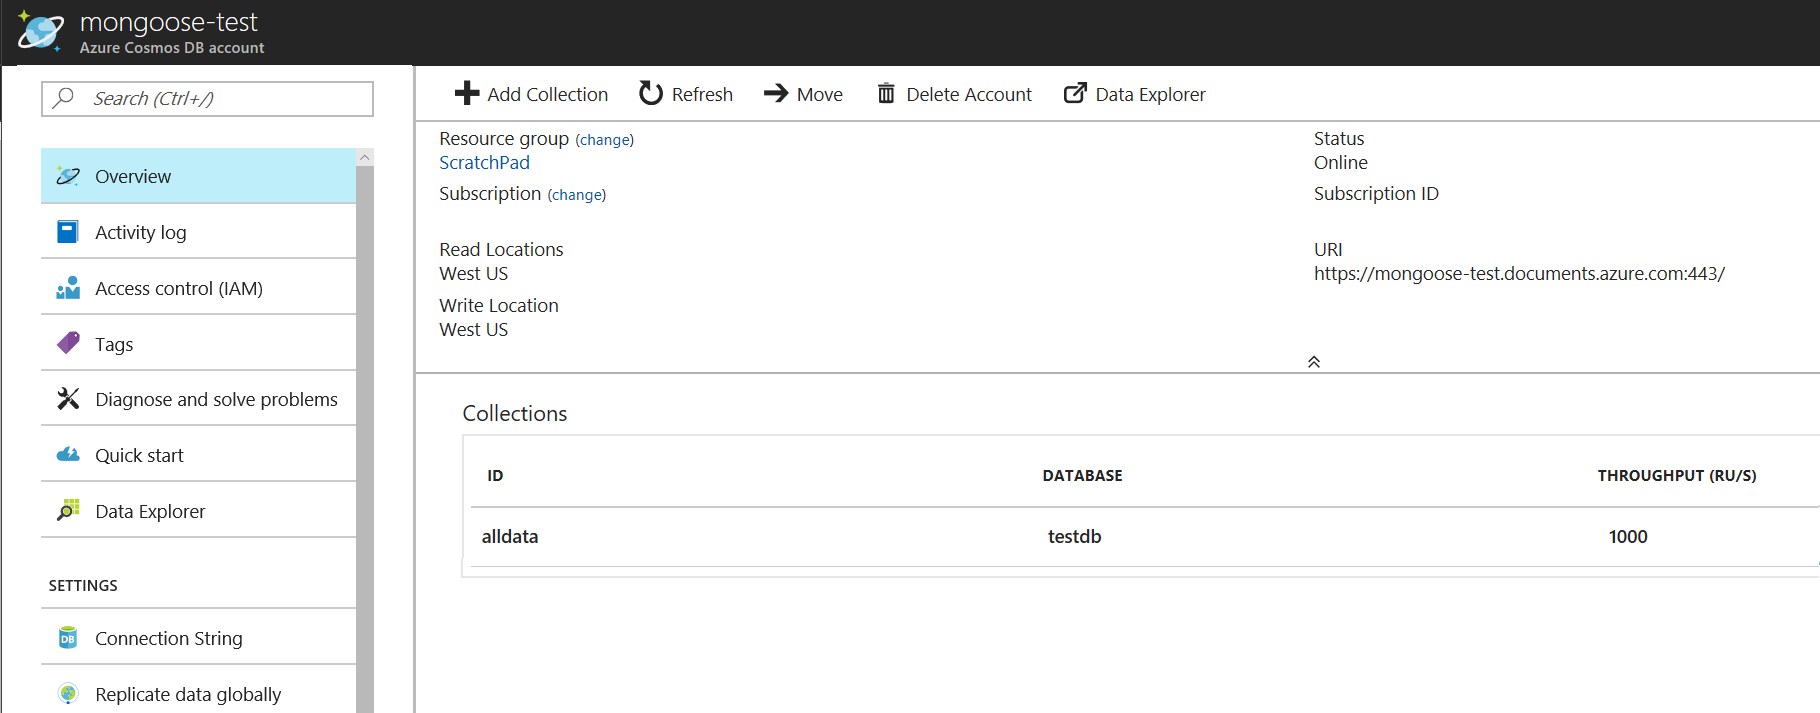Open Data Explorer in the sidebar

(x=150, y=511)
